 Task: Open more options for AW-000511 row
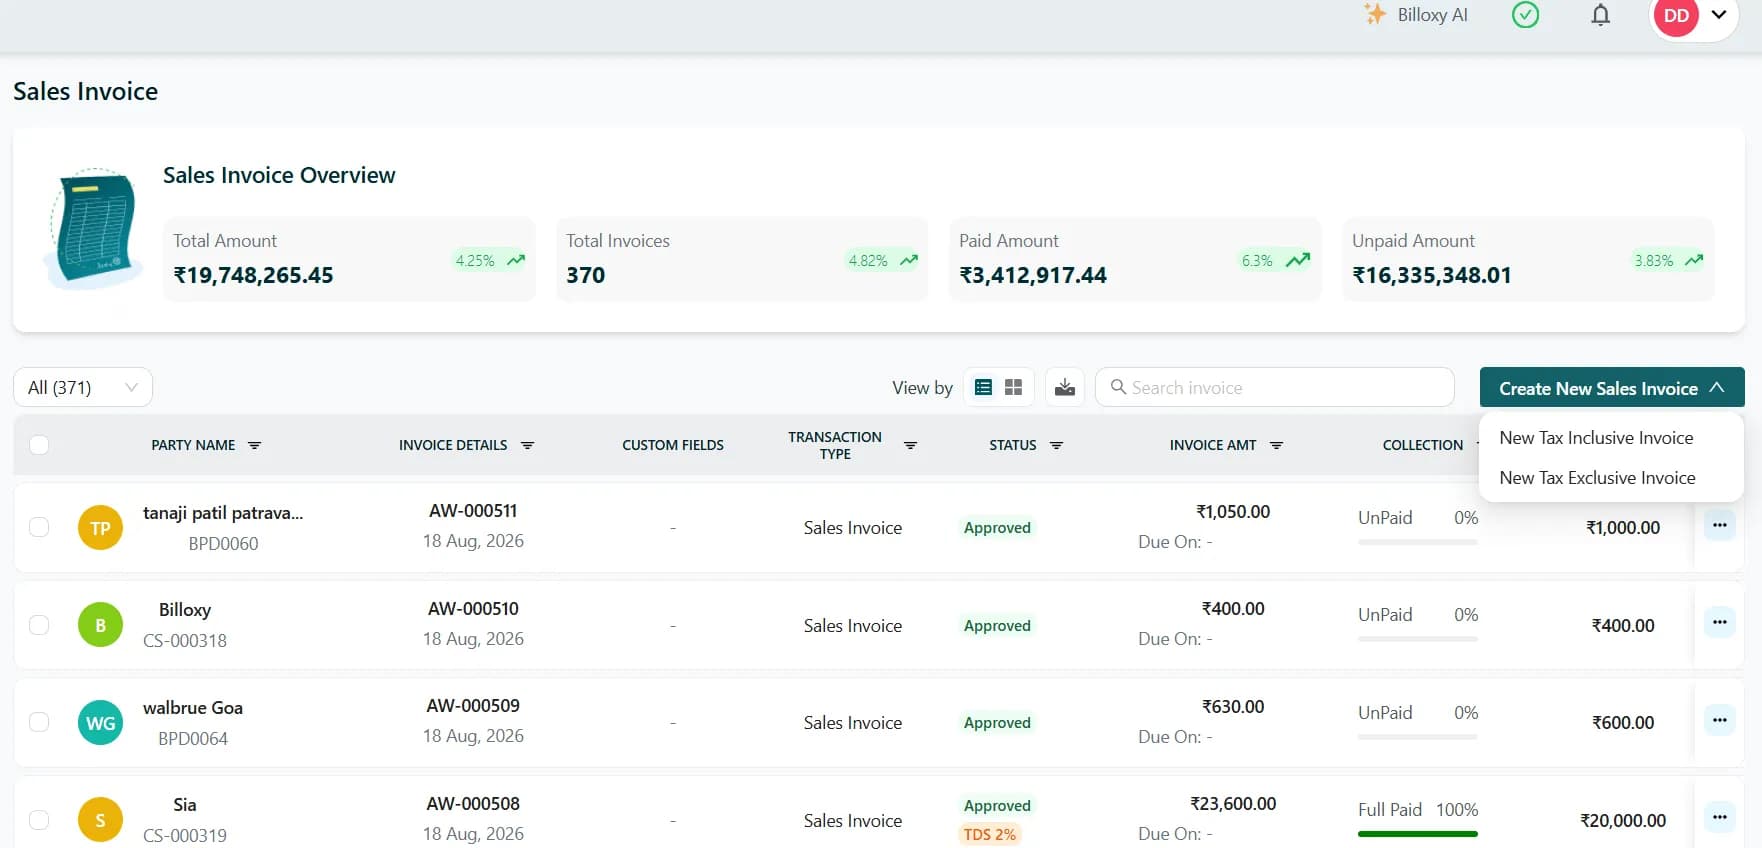coord(1719,525)
